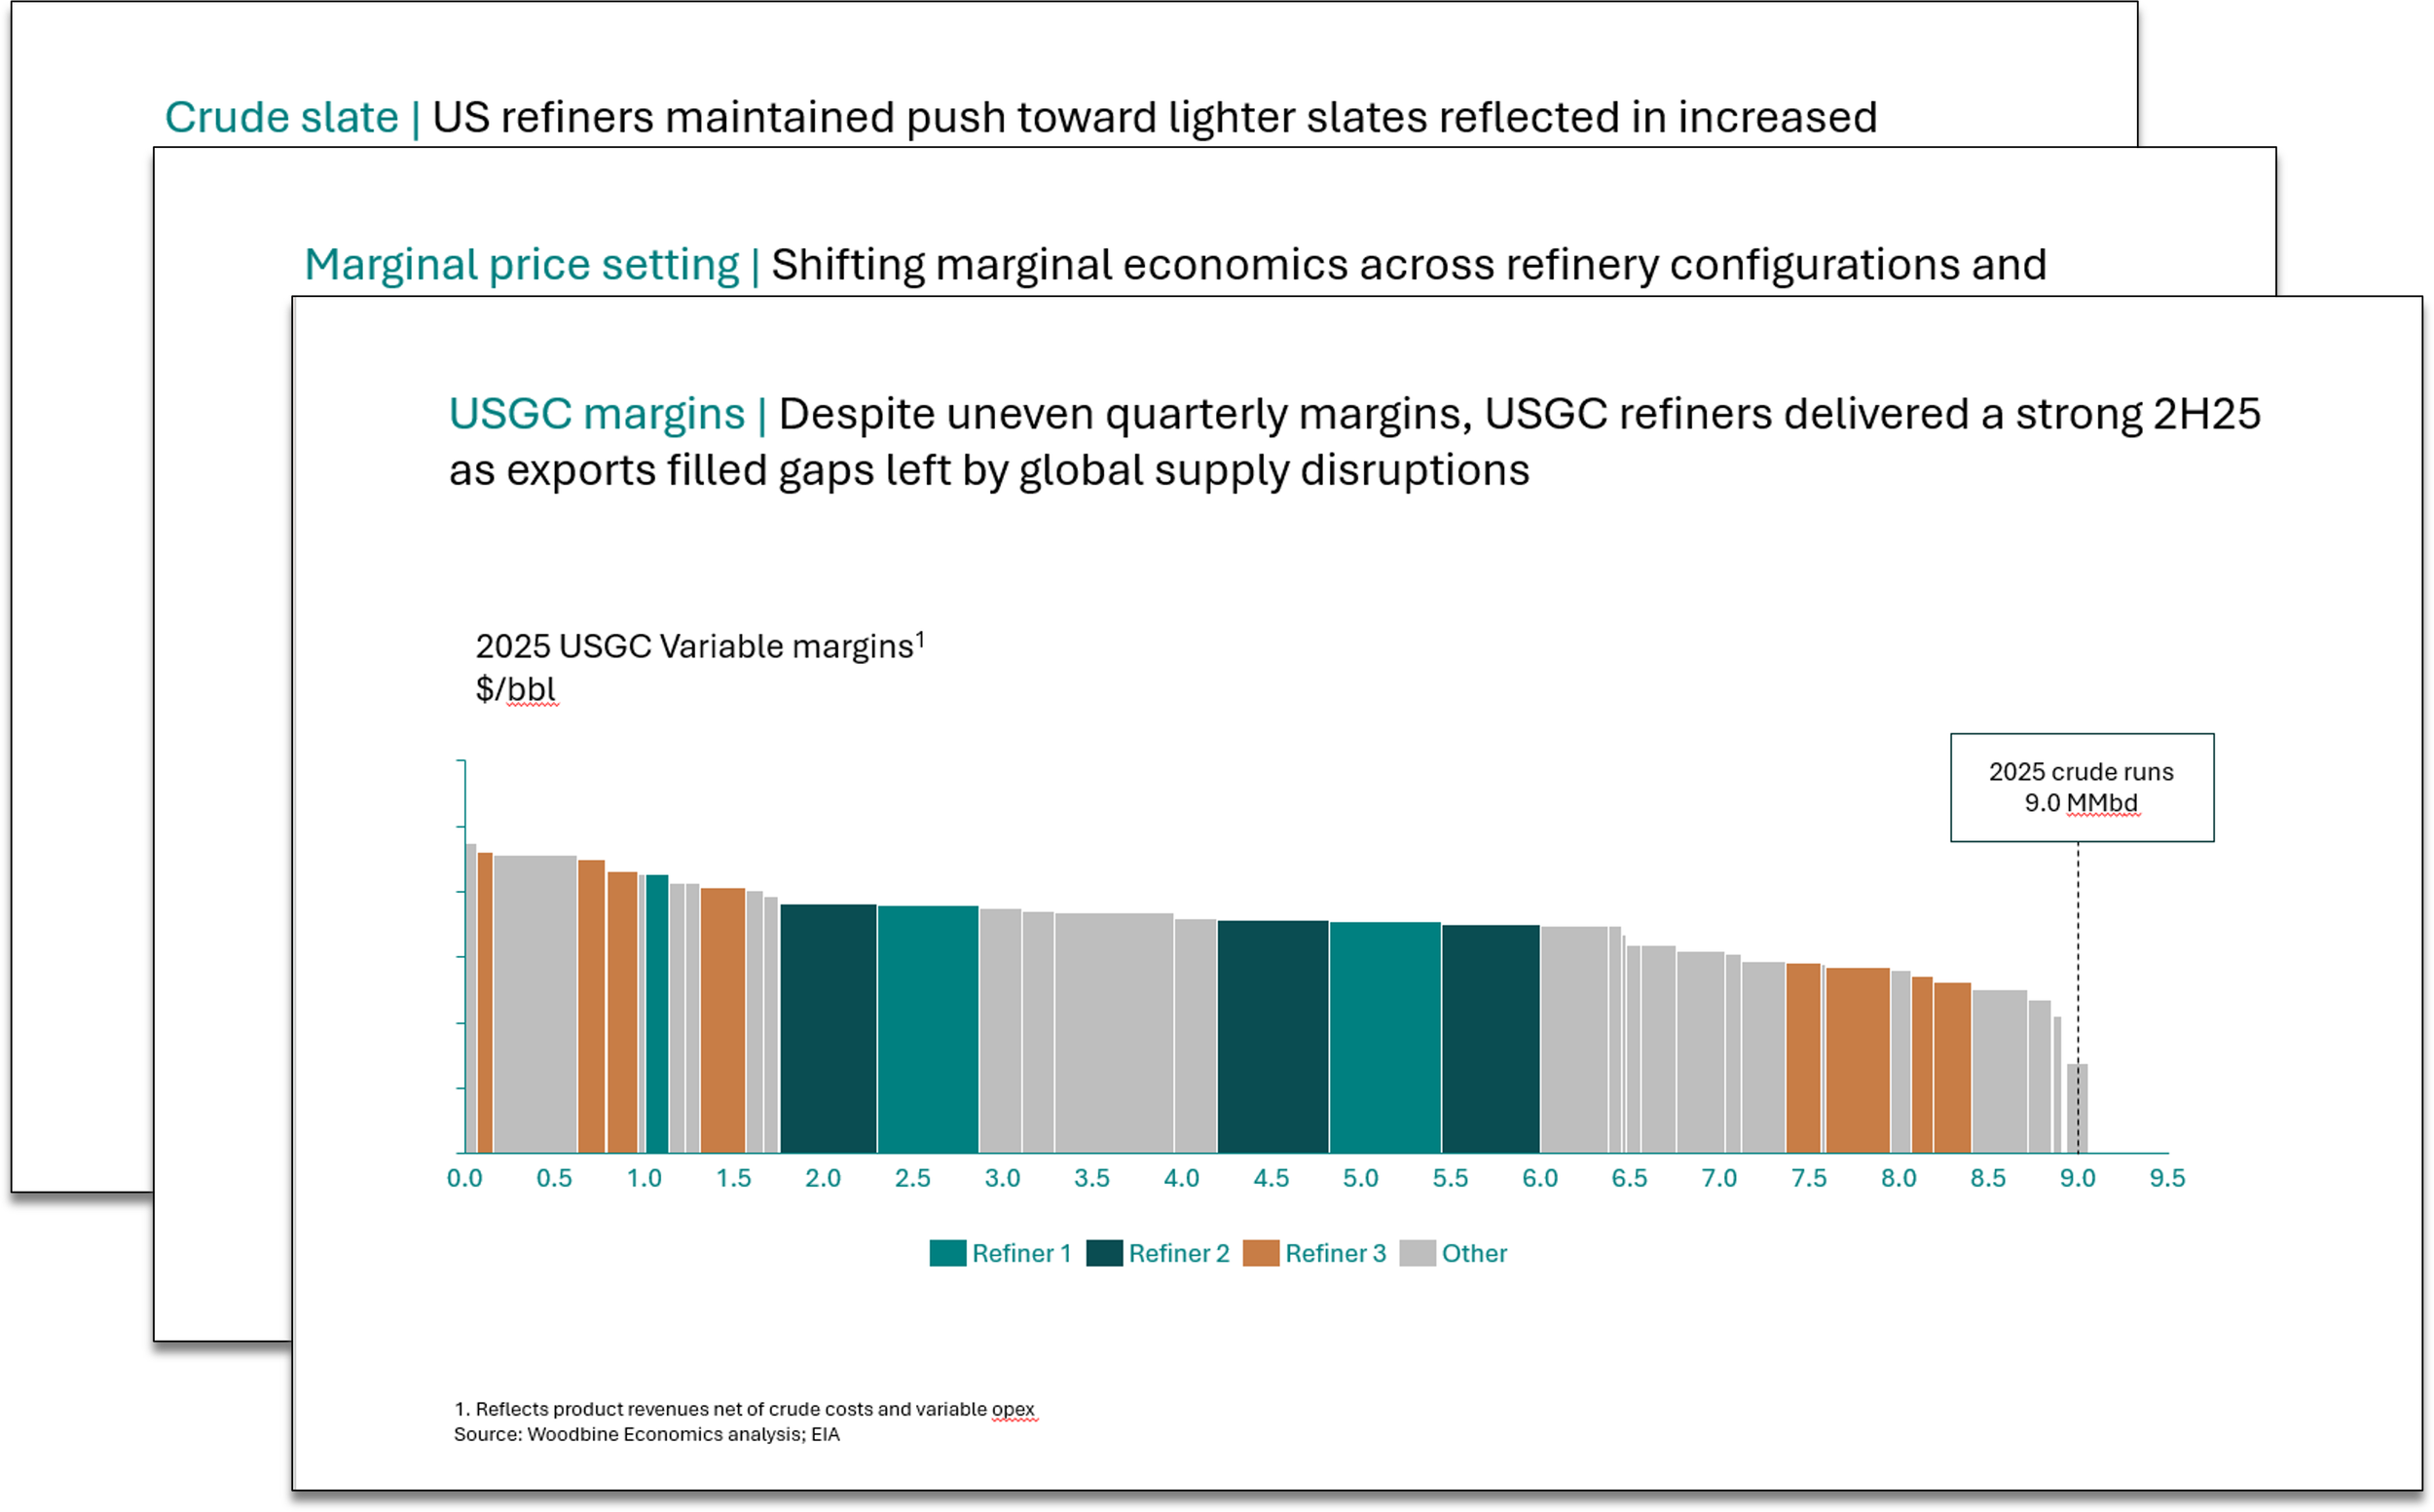Click the '2.0' x-axis label

coord(824,1179)
